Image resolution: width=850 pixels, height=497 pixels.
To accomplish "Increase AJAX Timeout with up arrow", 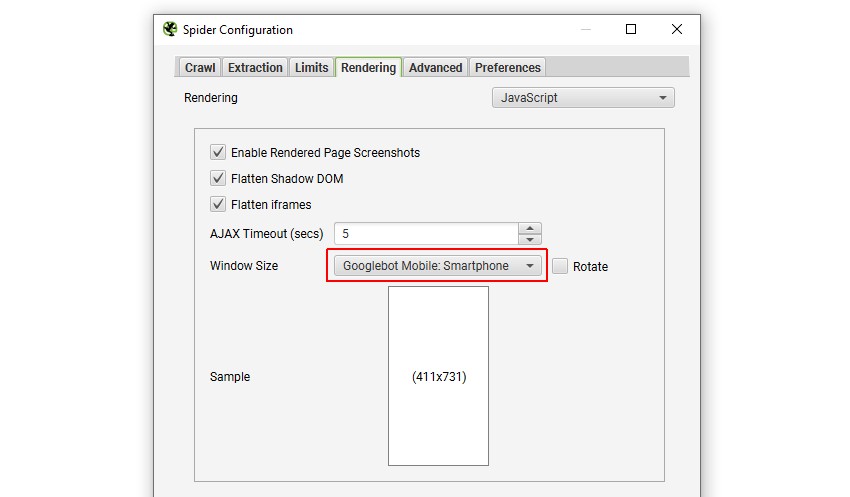I will [530, 228].
